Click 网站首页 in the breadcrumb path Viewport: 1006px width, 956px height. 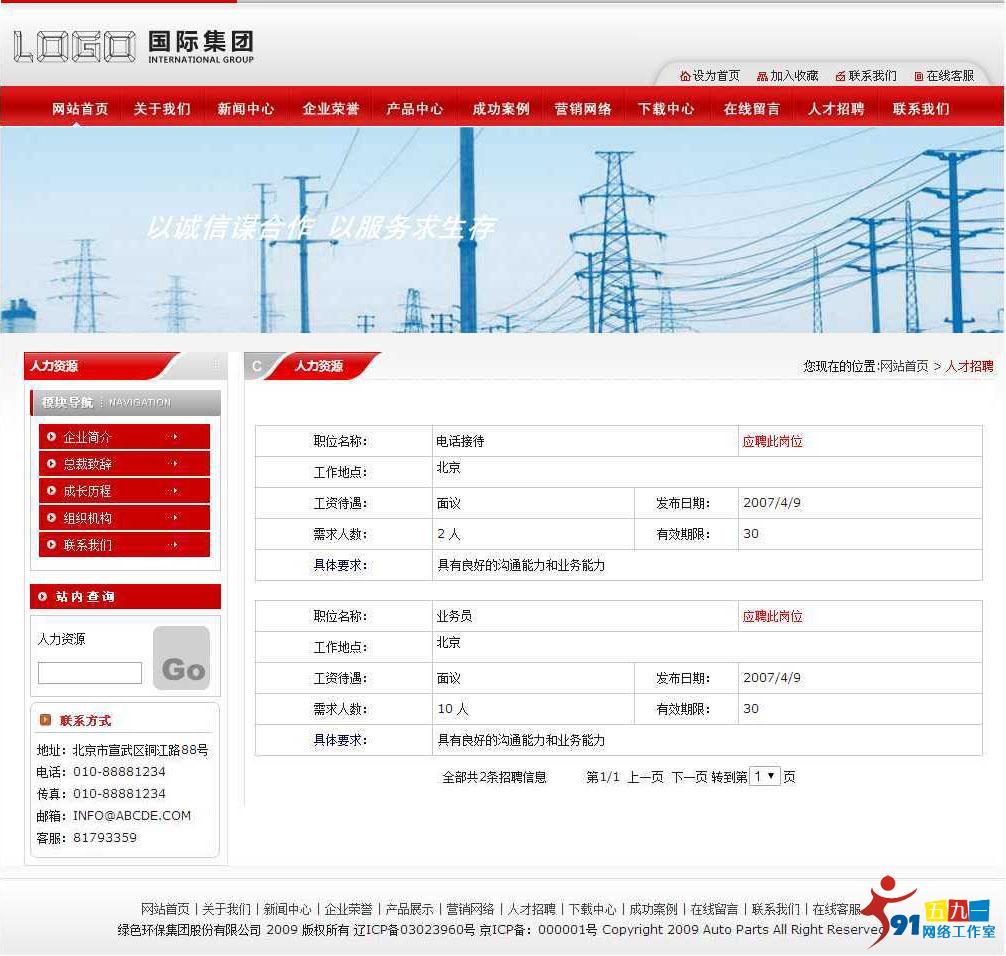coord(904,367)
